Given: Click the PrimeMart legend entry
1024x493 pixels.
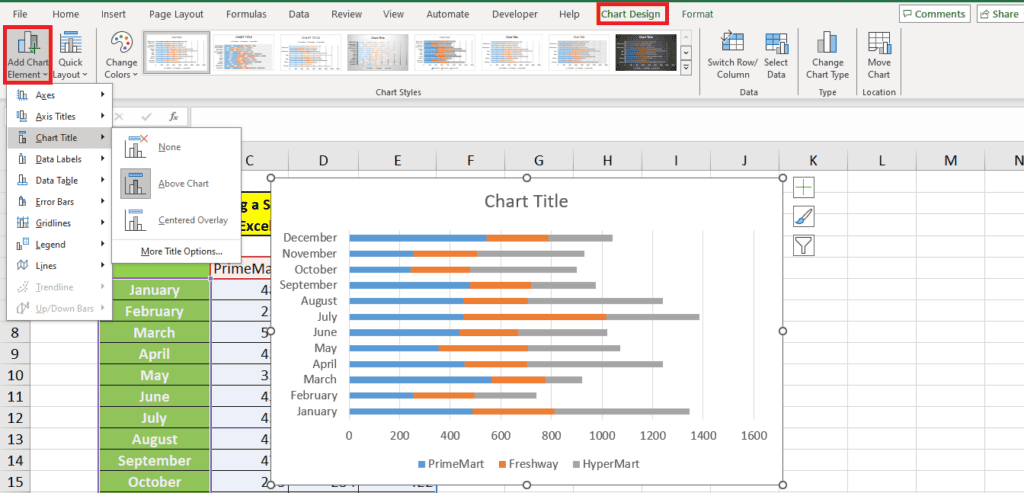Looking at the screenshot, I should click(x=451, y=464).
